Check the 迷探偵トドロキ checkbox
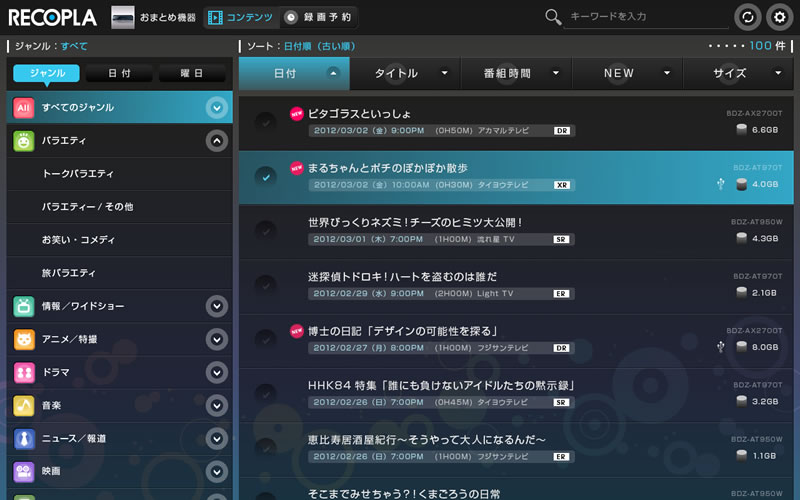Viewport: 800px width, 500px height. coord(266,286)
